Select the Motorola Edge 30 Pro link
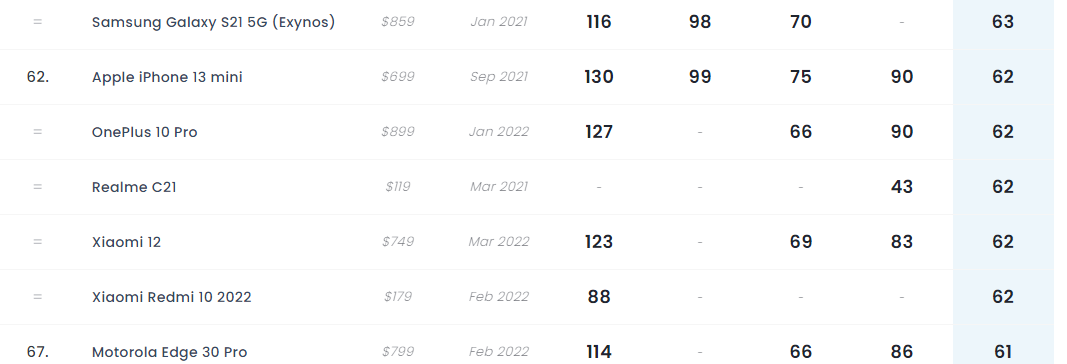This screenshot has width=1067, height=364. click(x=169, y=352)
